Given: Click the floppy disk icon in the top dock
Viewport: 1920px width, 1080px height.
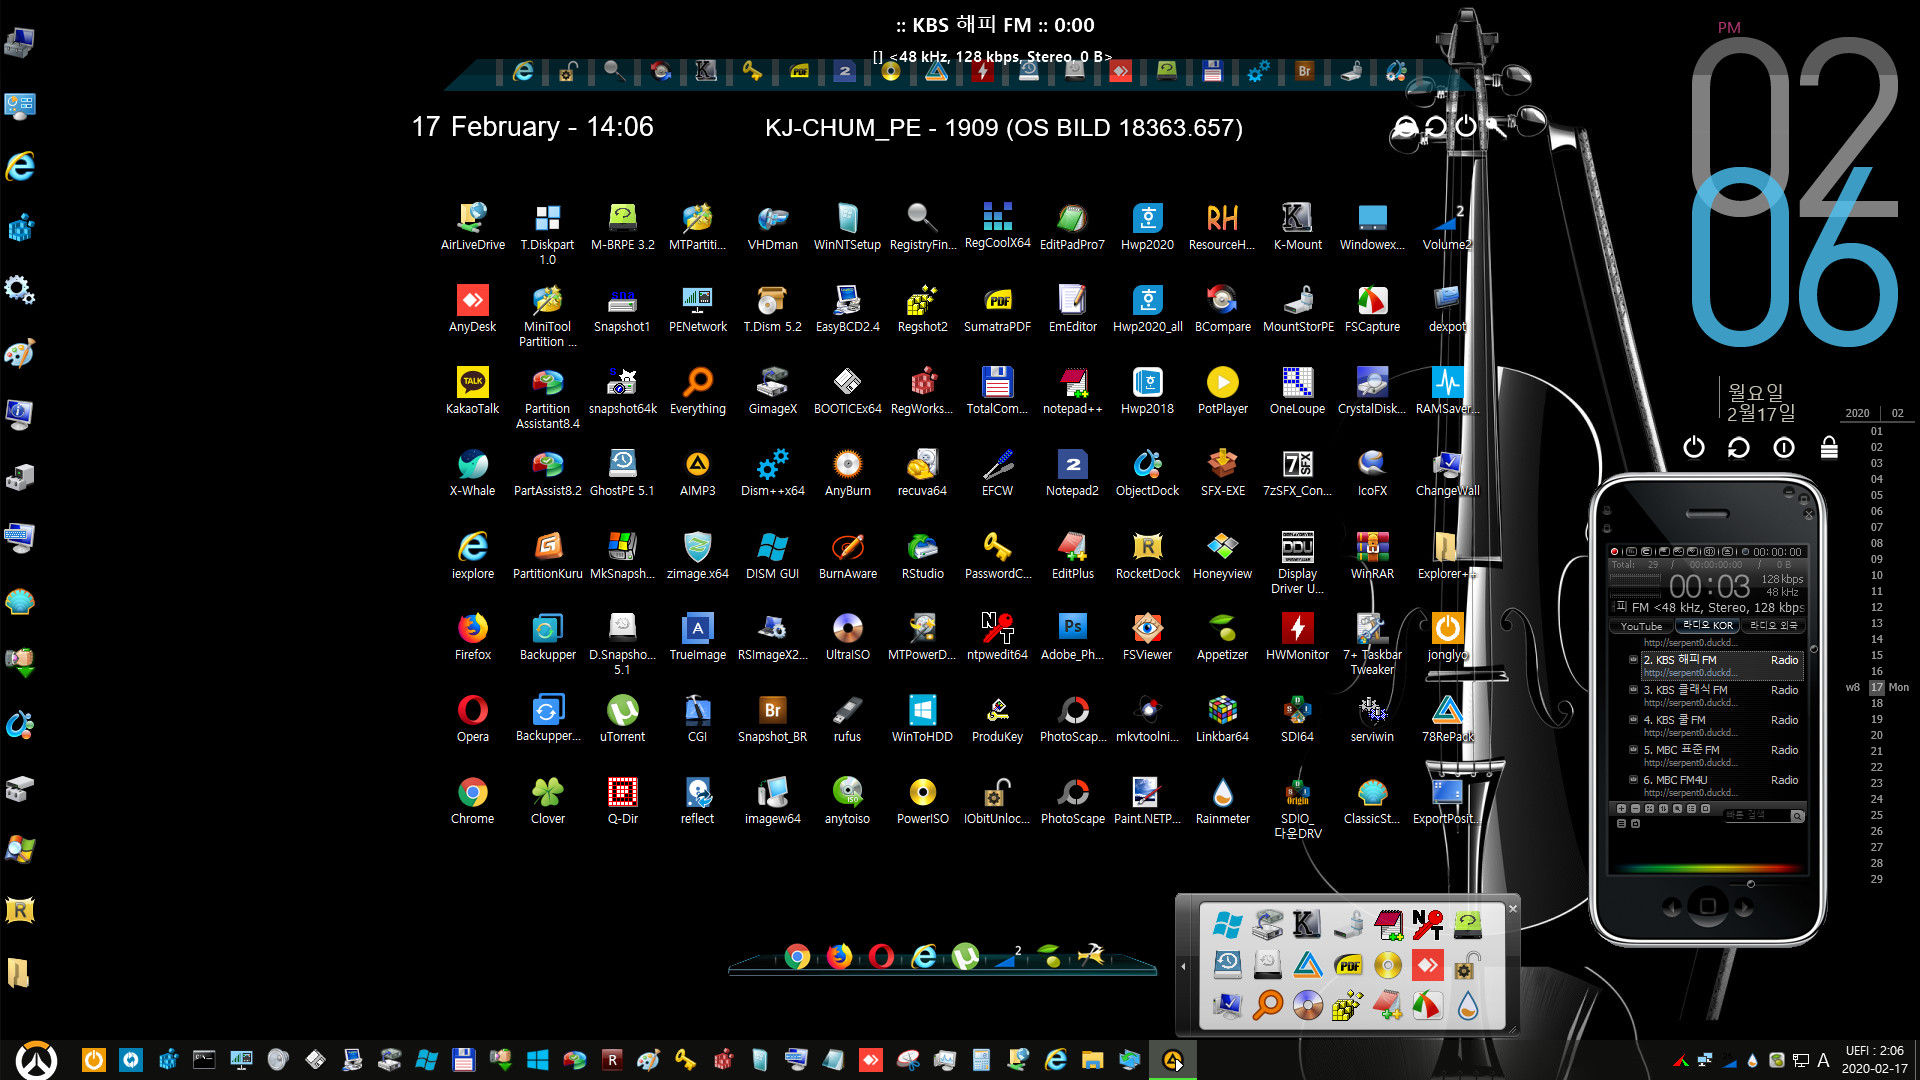Looking at the screenshot, I should pyautogui.click(x=1212, y=71).
